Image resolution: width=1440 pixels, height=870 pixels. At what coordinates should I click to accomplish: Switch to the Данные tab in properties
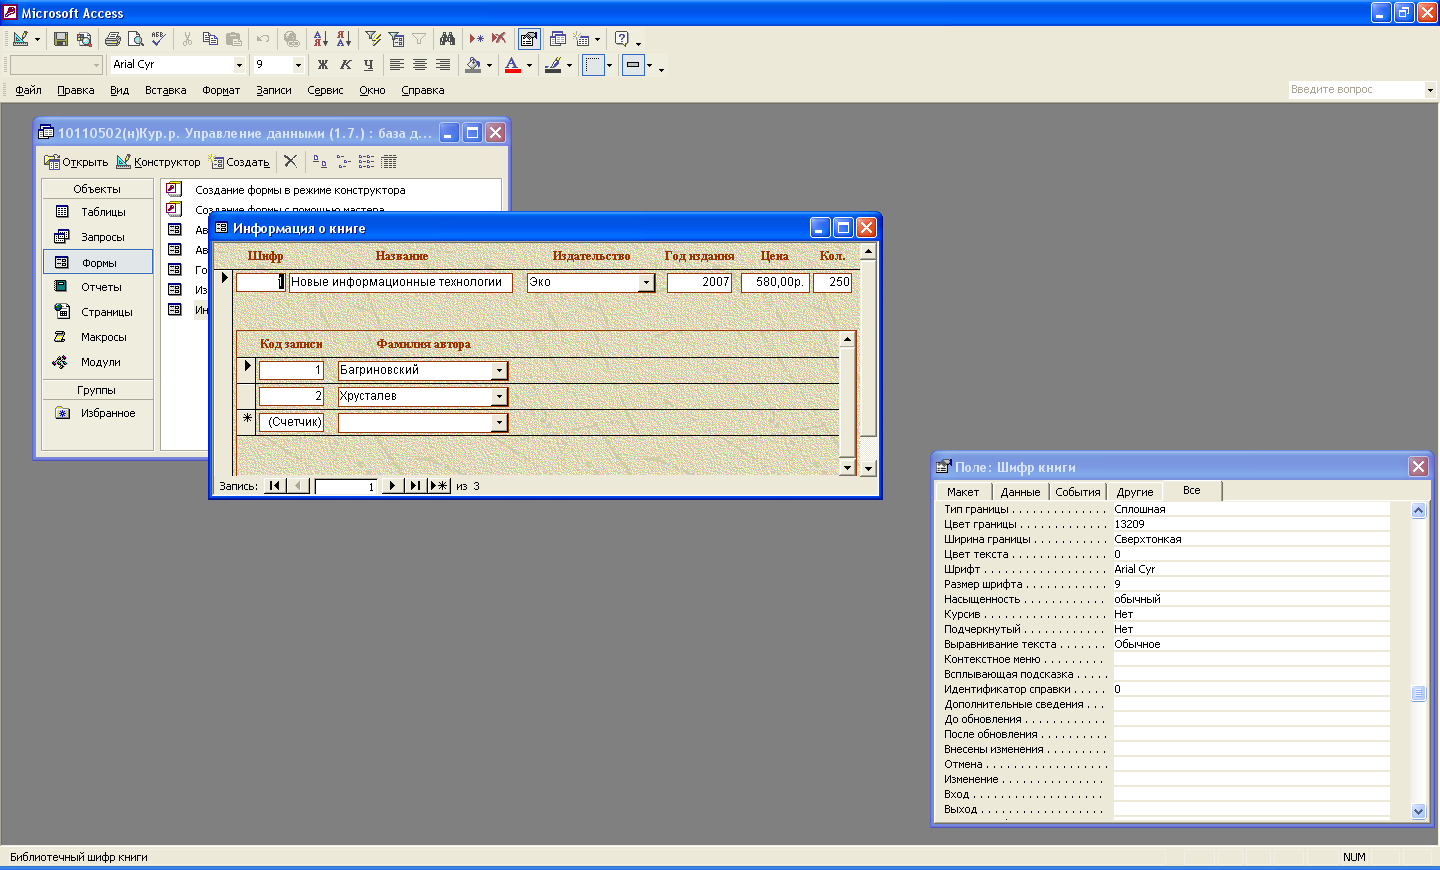[1020, 491]
